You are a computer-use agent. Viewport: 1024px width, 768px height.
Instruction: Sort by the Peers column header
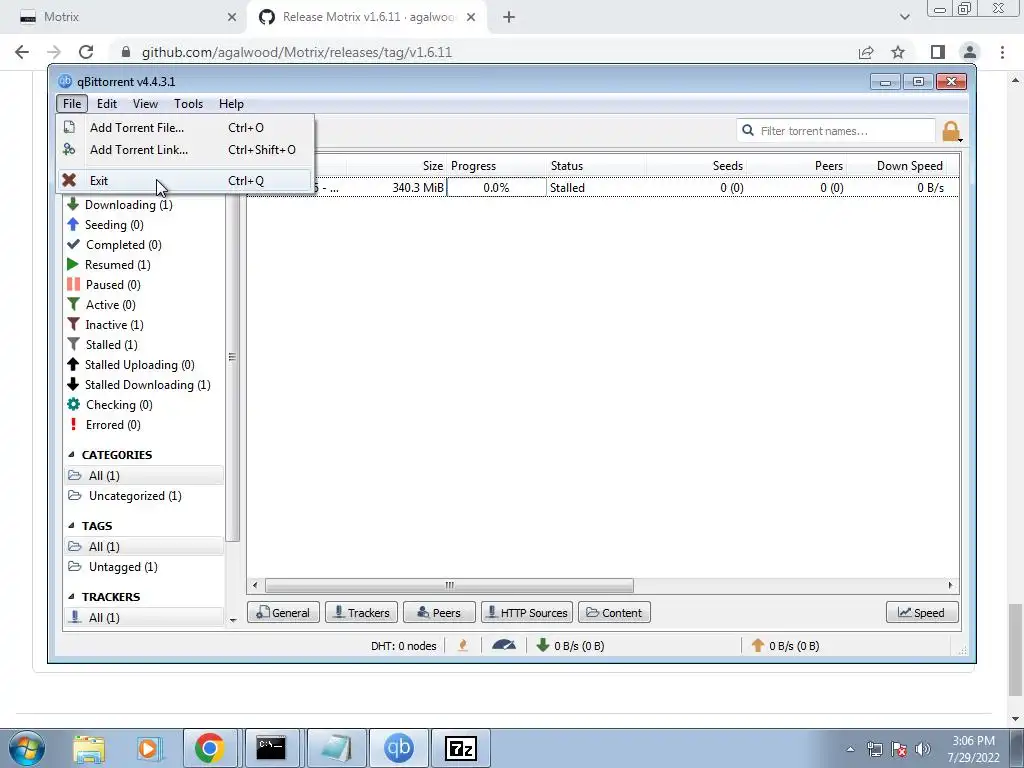coord(797,166)
